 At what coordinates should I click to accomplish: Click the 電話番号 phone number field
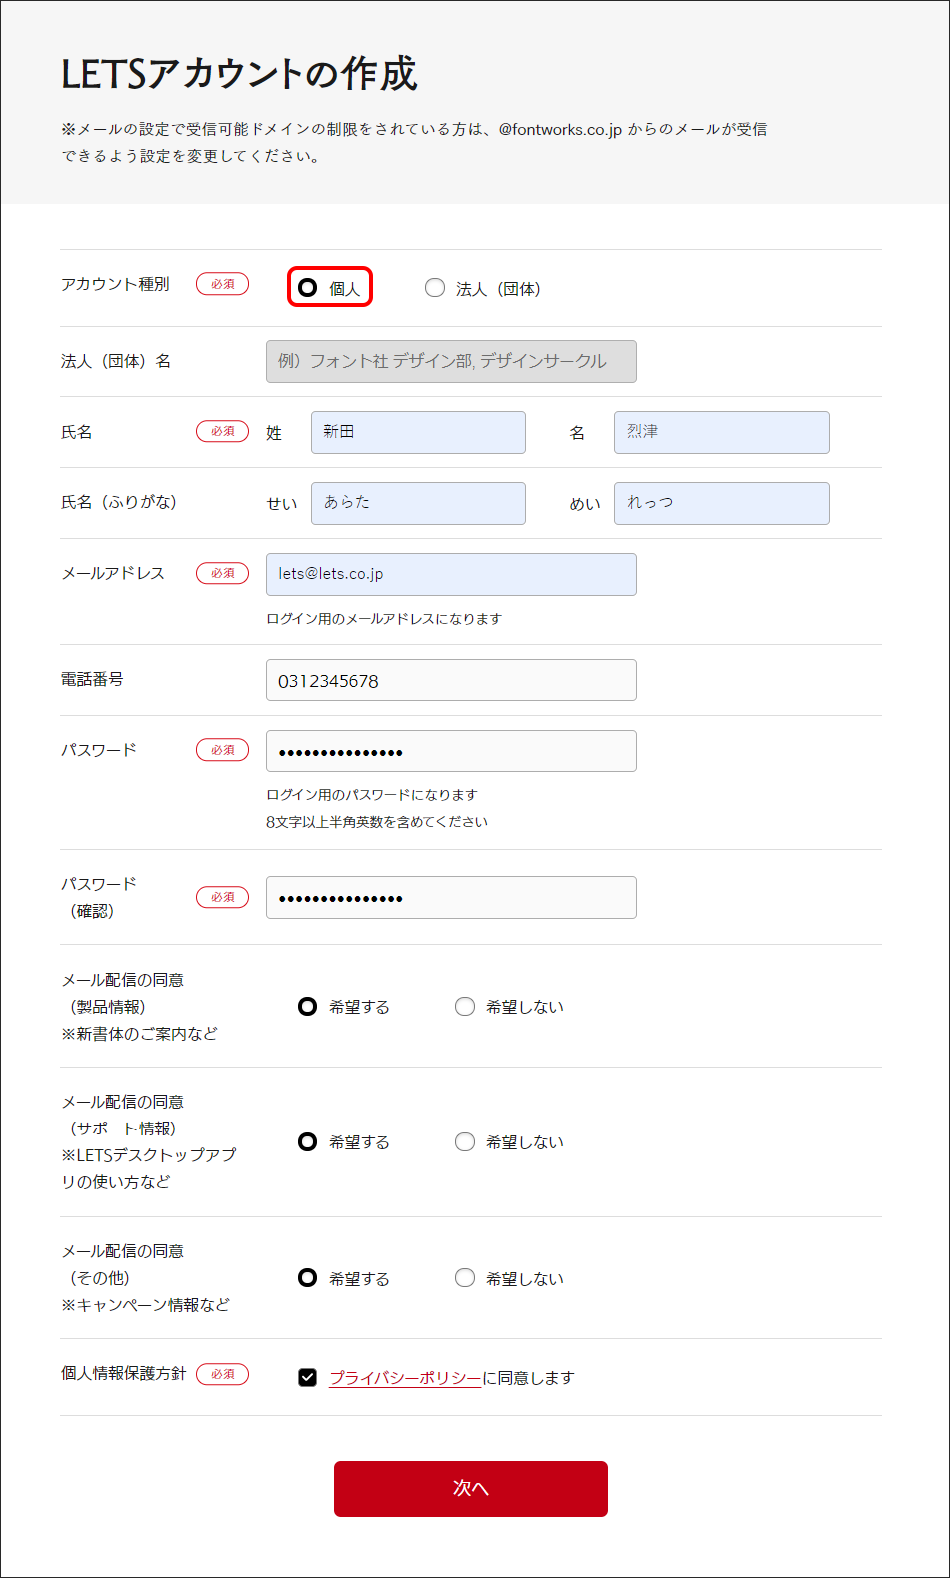[x=451, y=680]
